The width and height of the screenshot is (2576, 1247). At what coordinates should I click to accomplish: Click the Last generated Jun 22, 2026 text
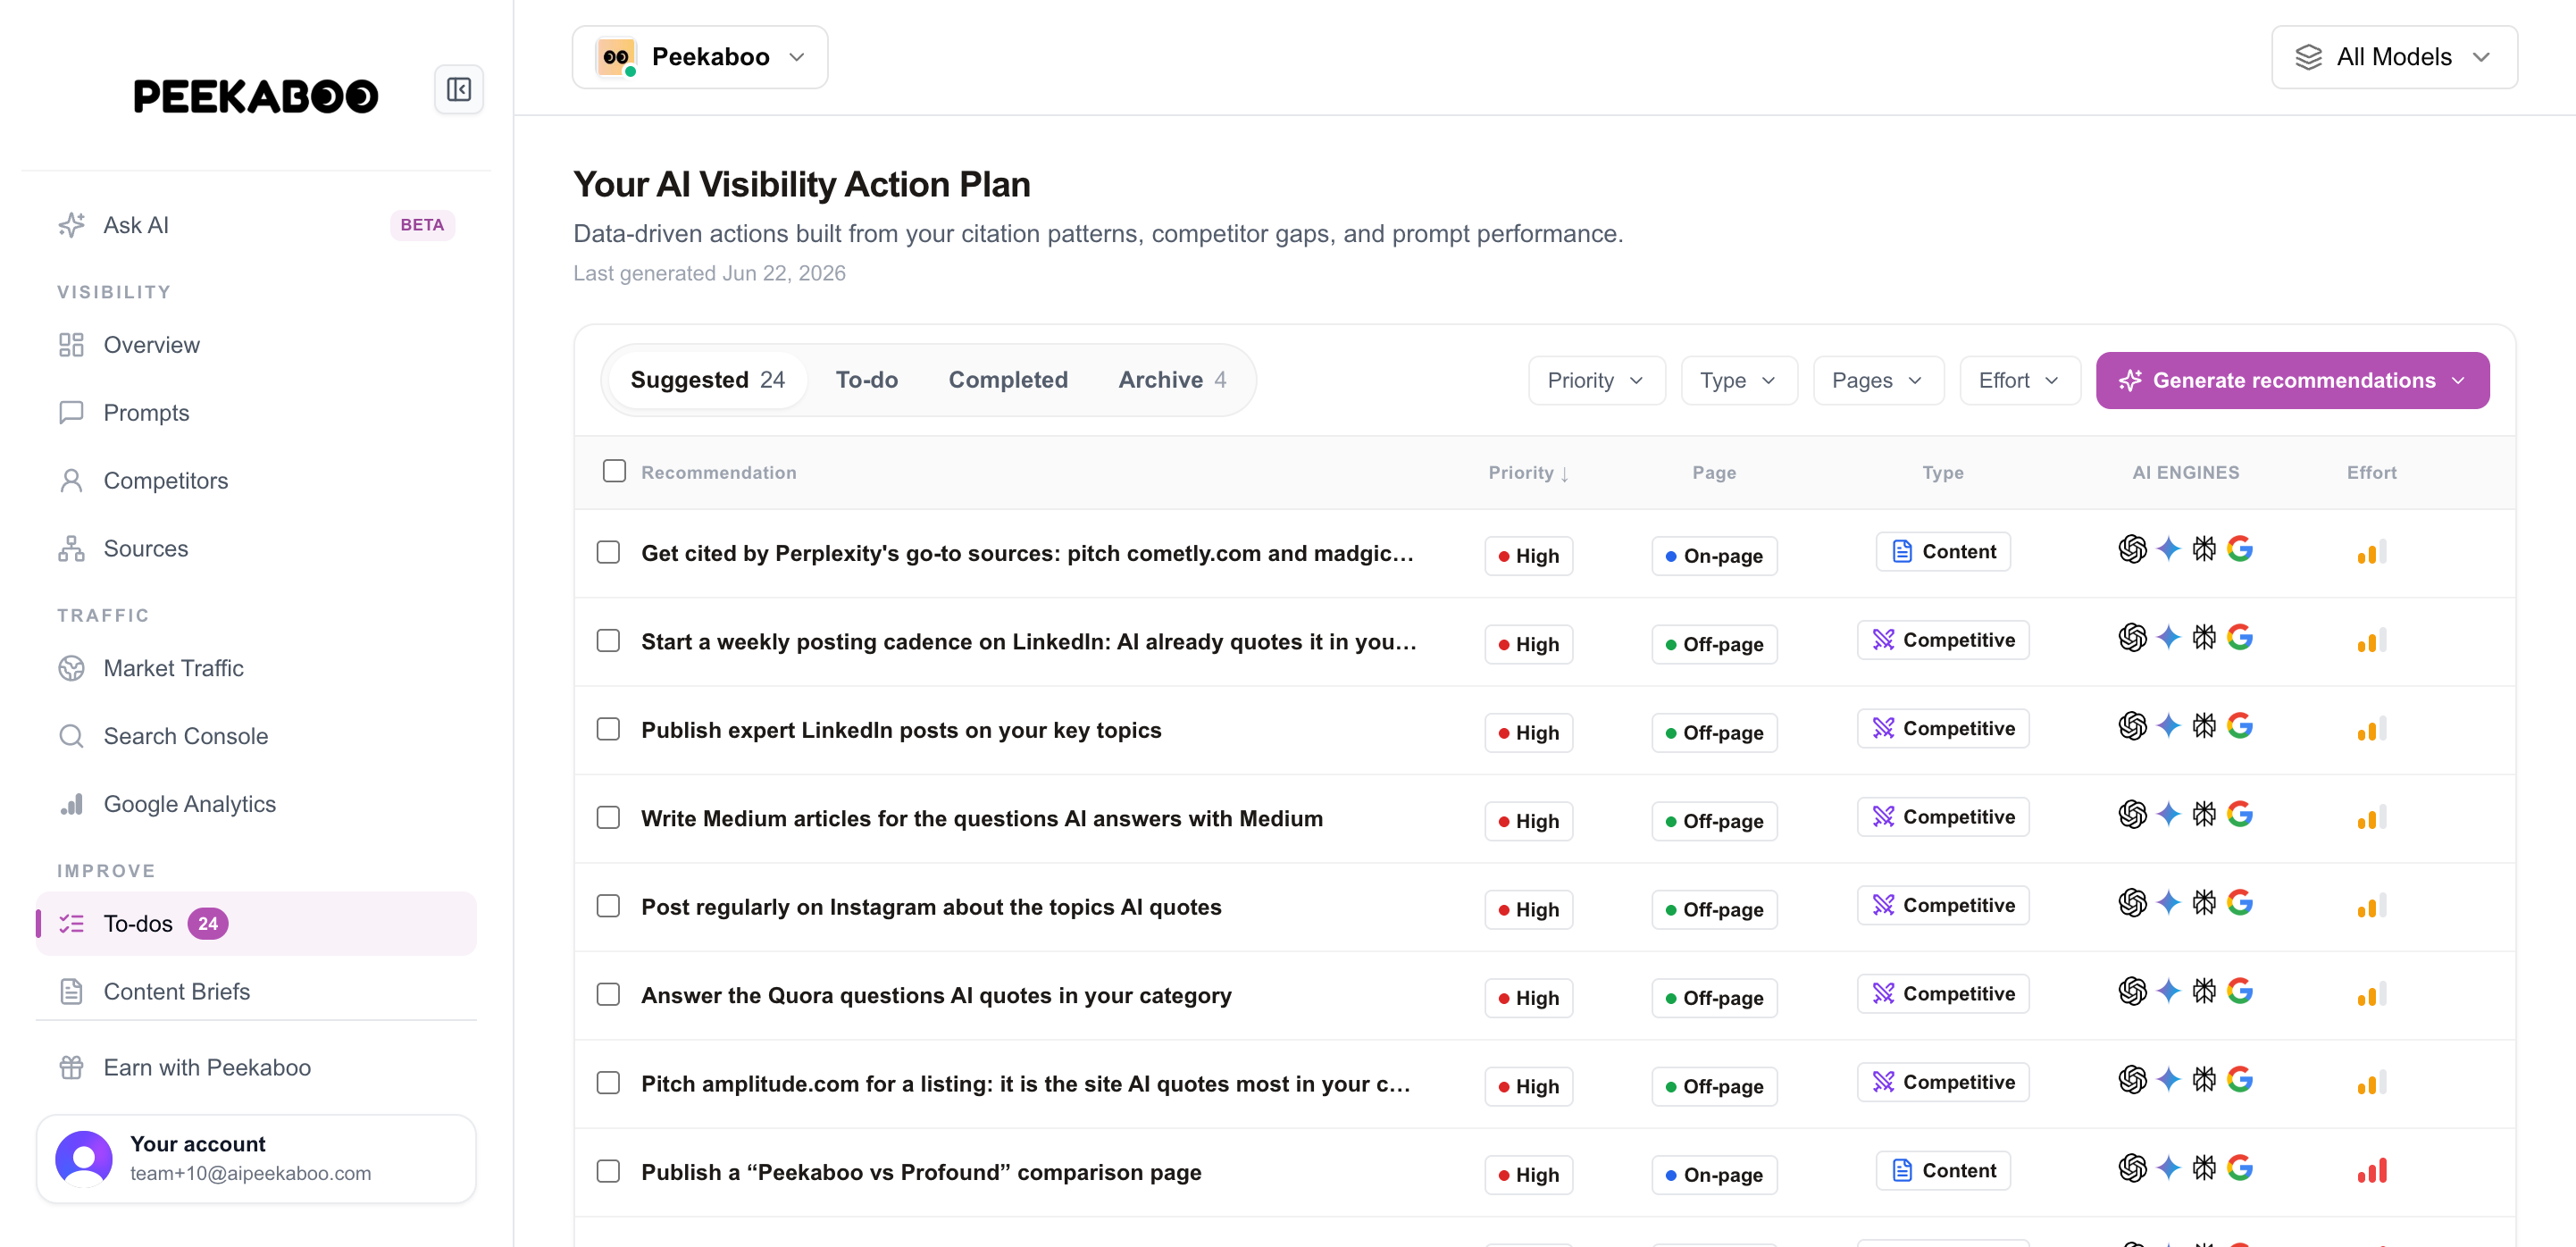pyautogui.click(x=709, y=274)
